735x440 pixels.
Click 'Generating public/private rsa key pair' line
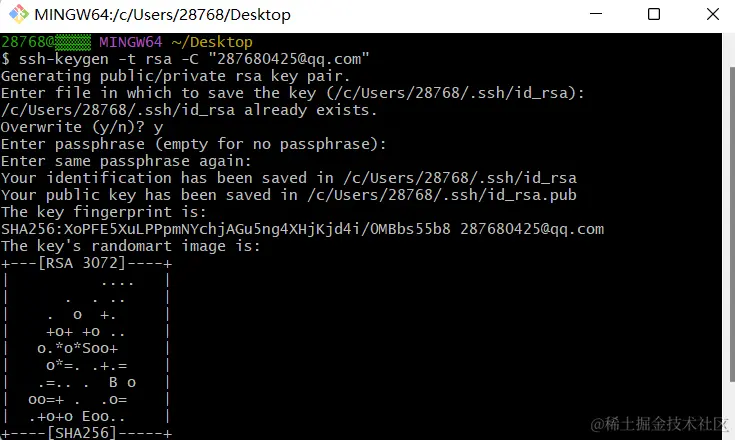coord(175,76)
